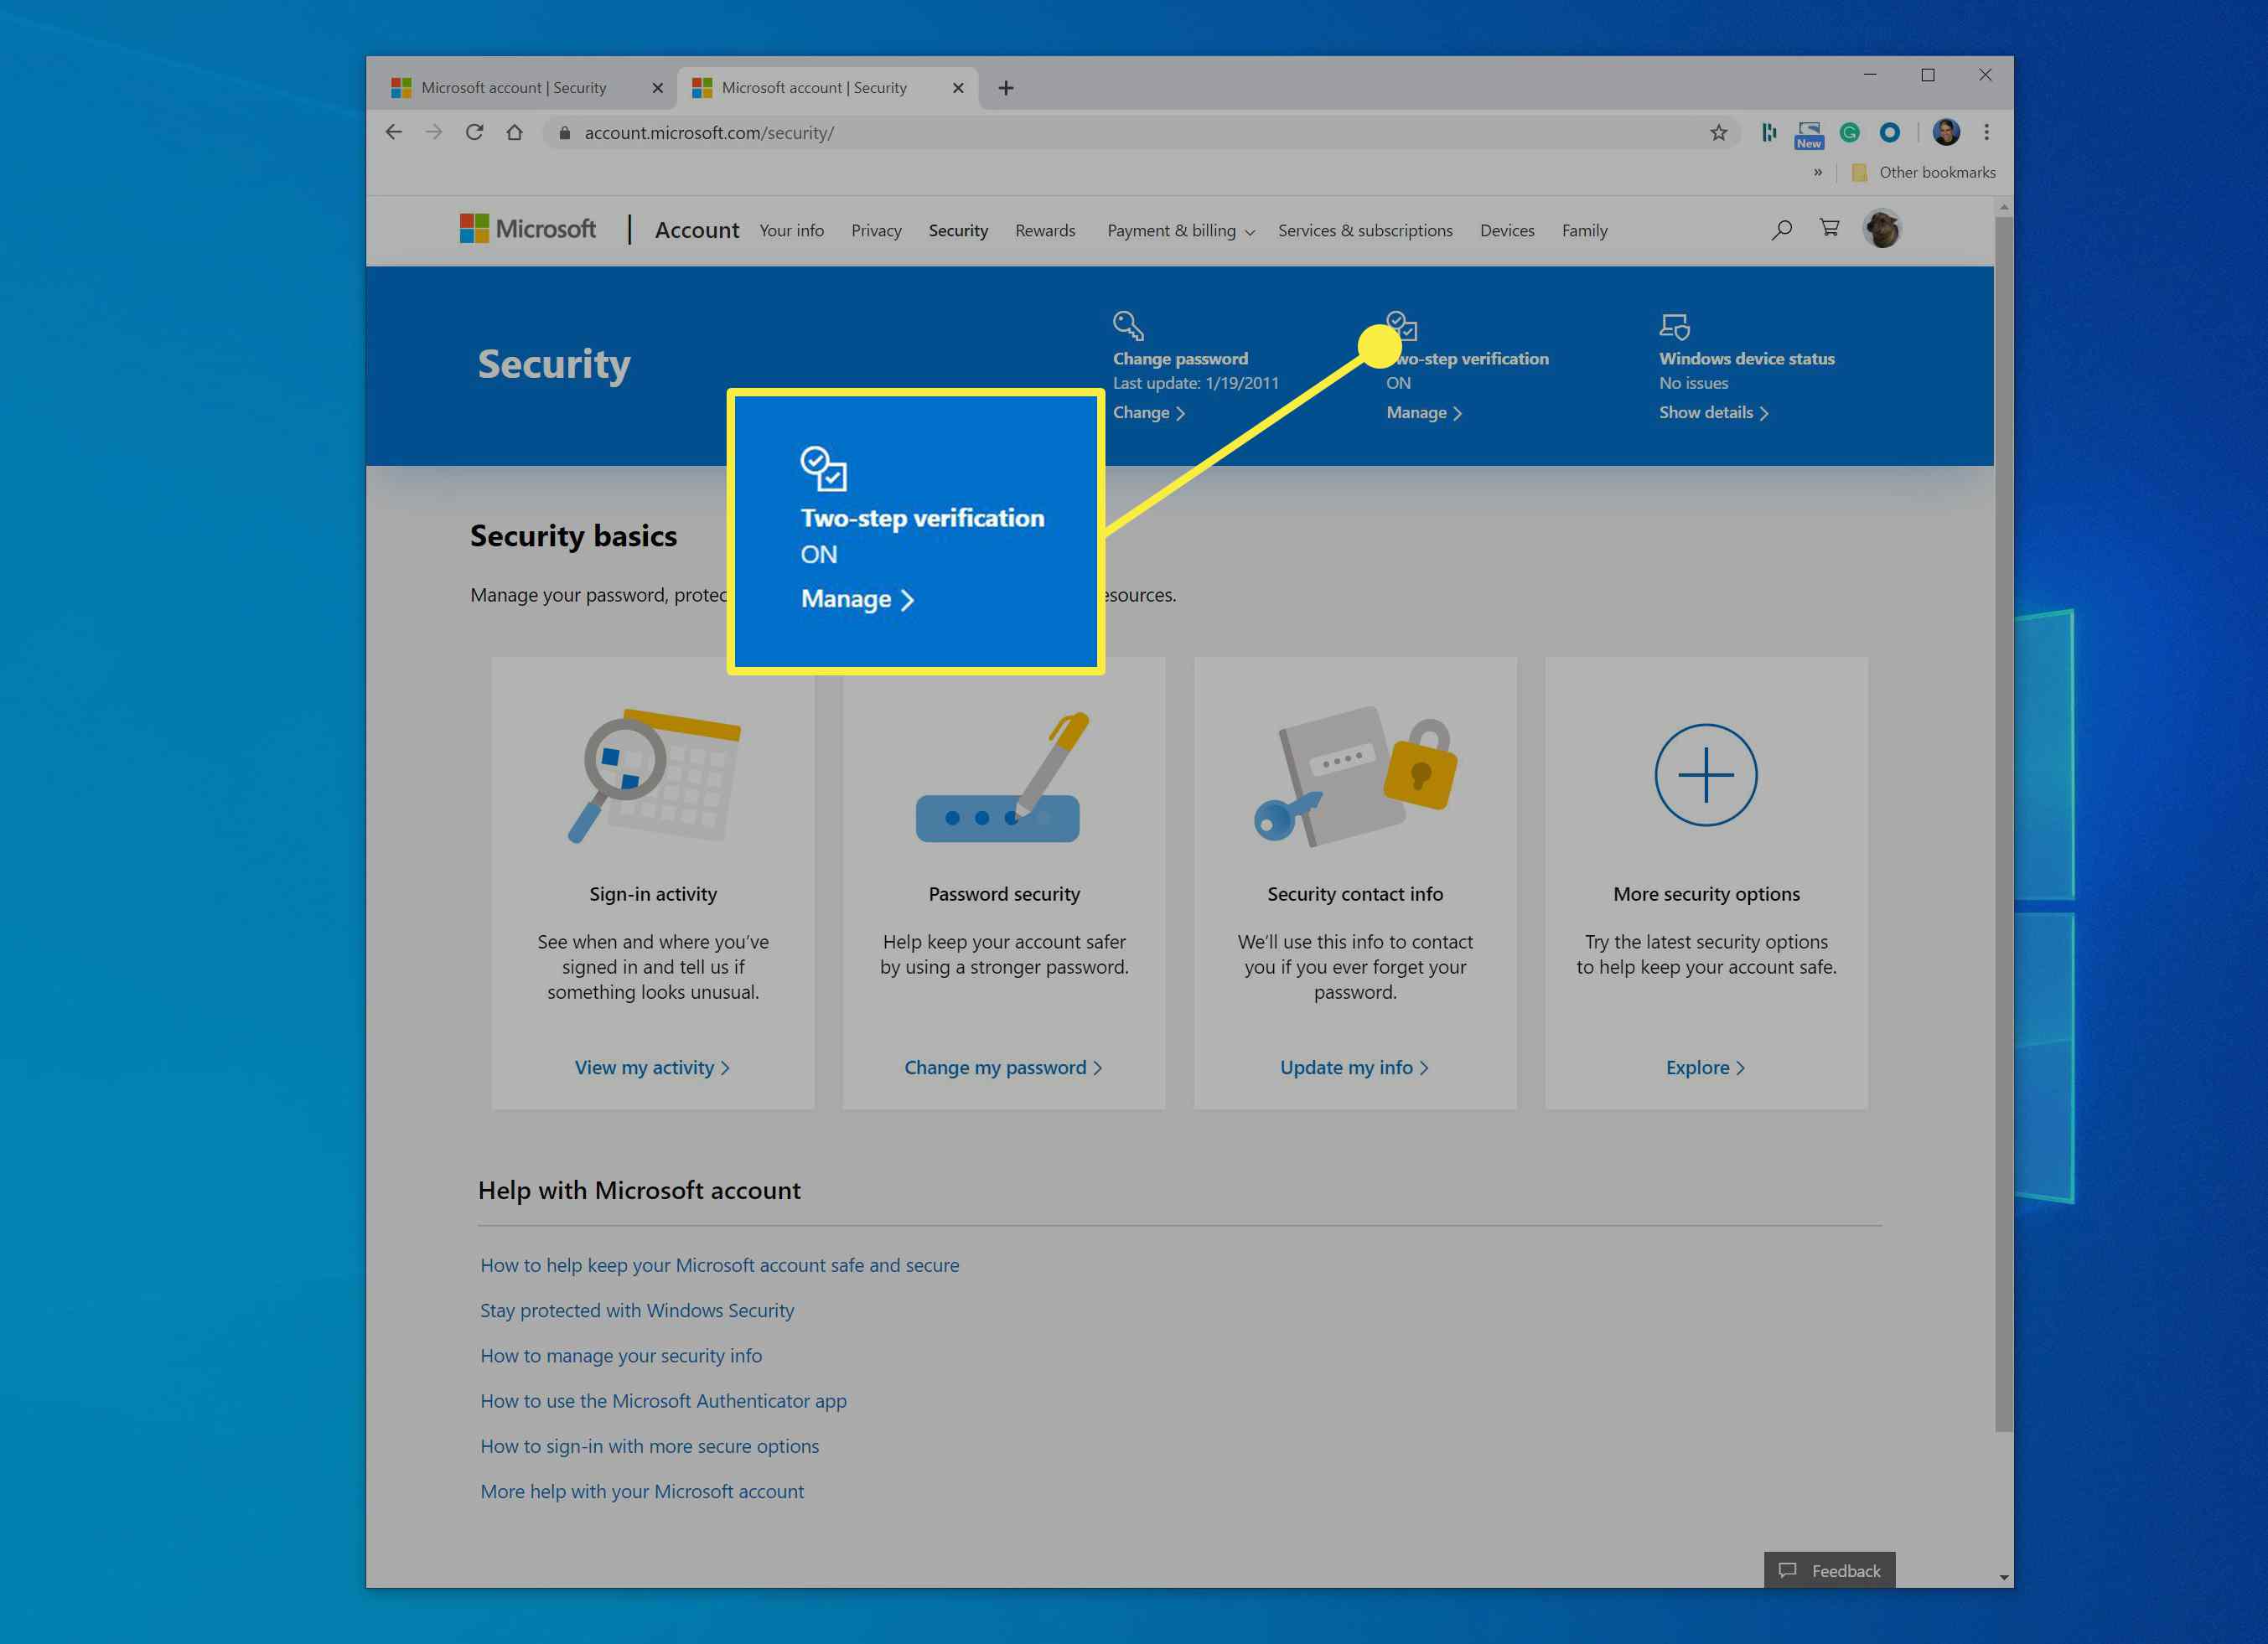Open the Privacy section
2268x1644 pixels.
(876, 231)
